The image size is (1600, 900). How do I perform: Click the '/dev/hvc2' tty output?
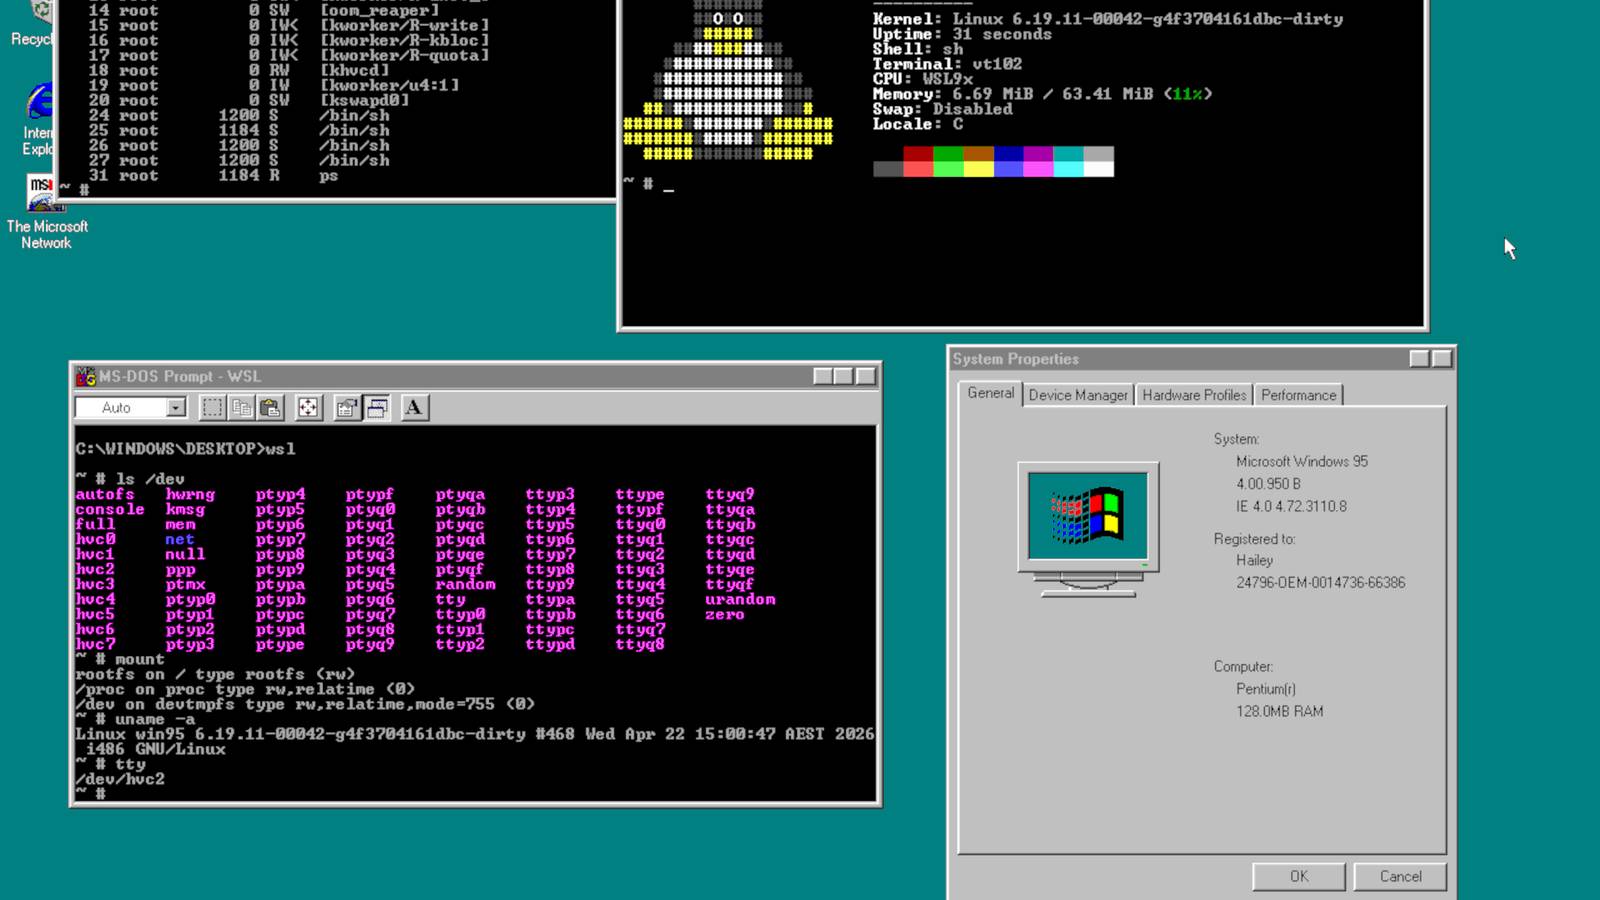120,779
